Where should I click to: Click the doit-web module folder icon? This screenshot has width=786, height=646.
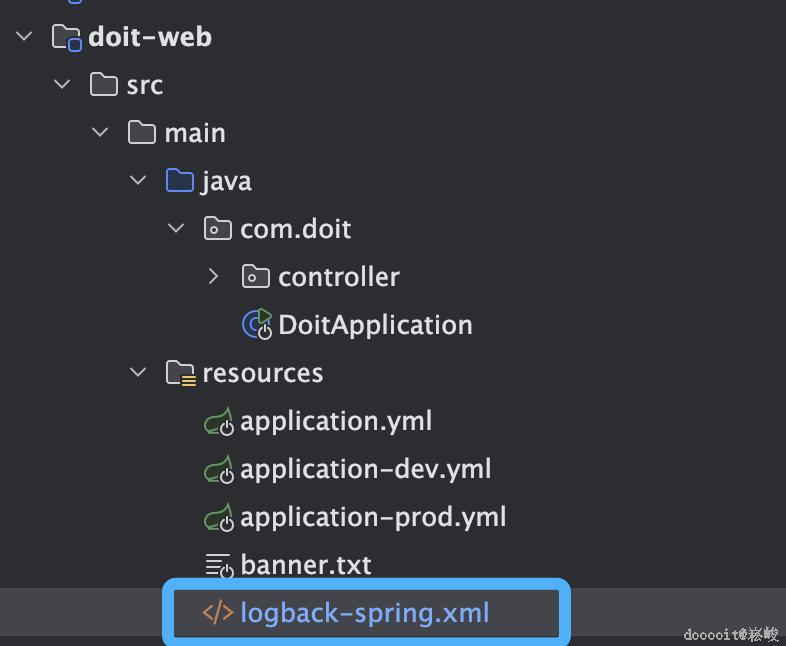tap(65, 37)
